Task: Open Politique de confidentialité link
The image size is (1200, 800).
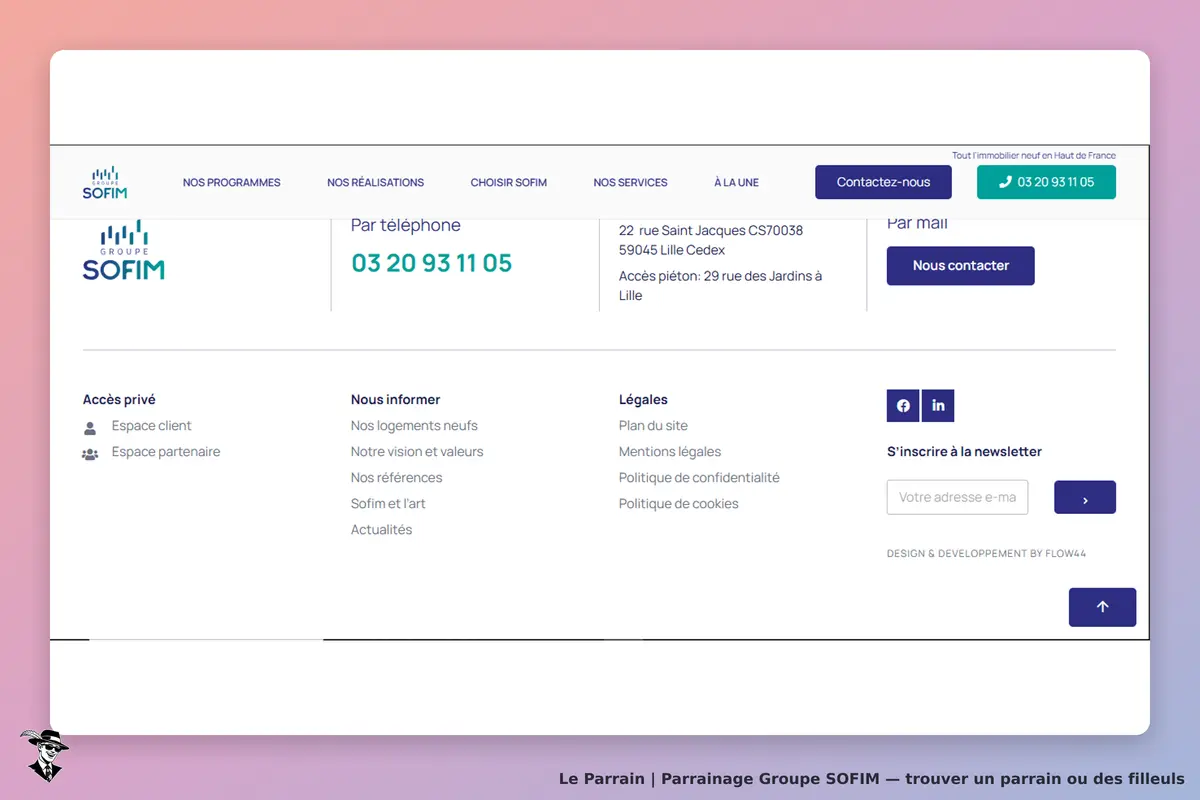Action: click(699, 478)
